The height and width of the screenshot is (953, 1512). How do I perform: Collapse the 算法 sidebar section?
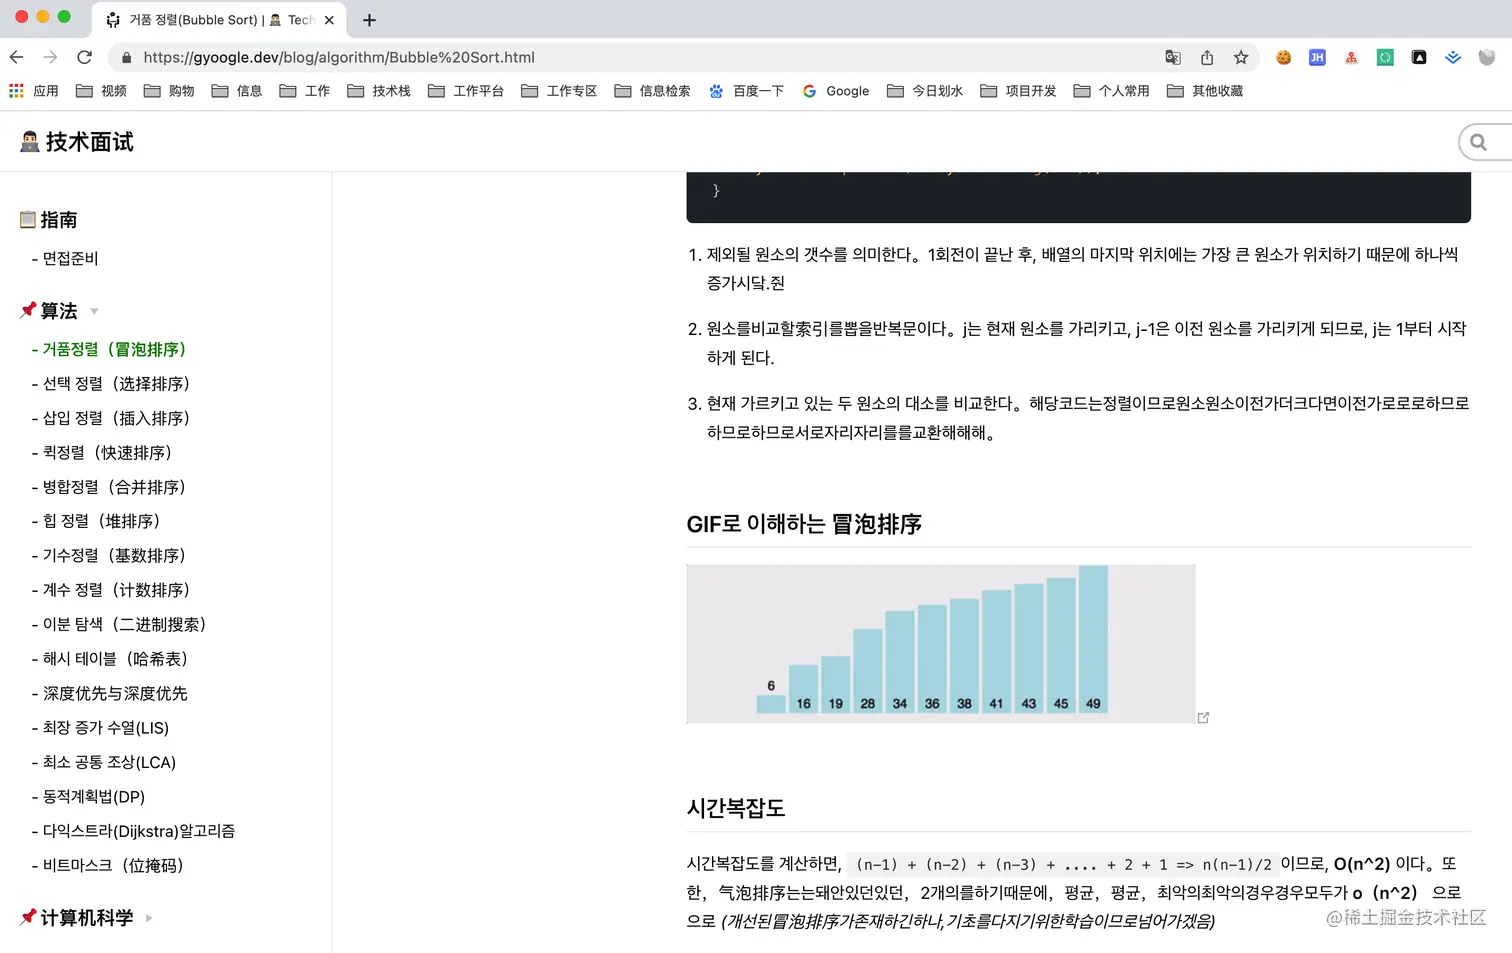[94, 311]
